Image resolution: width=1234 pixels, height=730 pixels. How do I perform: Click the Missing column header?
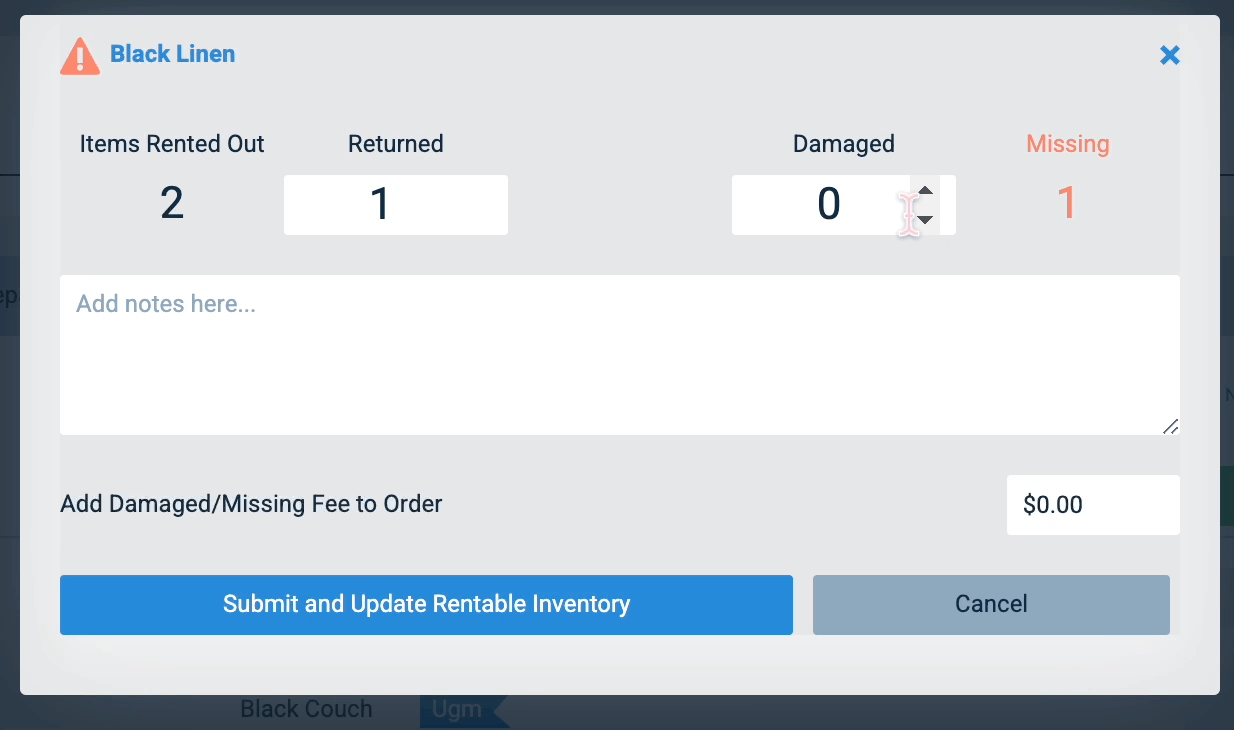1067,144
